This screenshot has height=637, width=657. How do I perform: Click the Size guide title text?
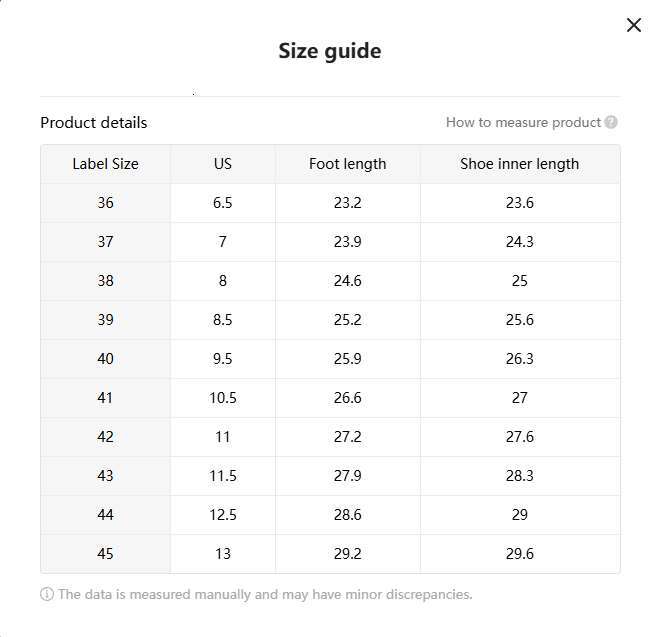(329, 51)
